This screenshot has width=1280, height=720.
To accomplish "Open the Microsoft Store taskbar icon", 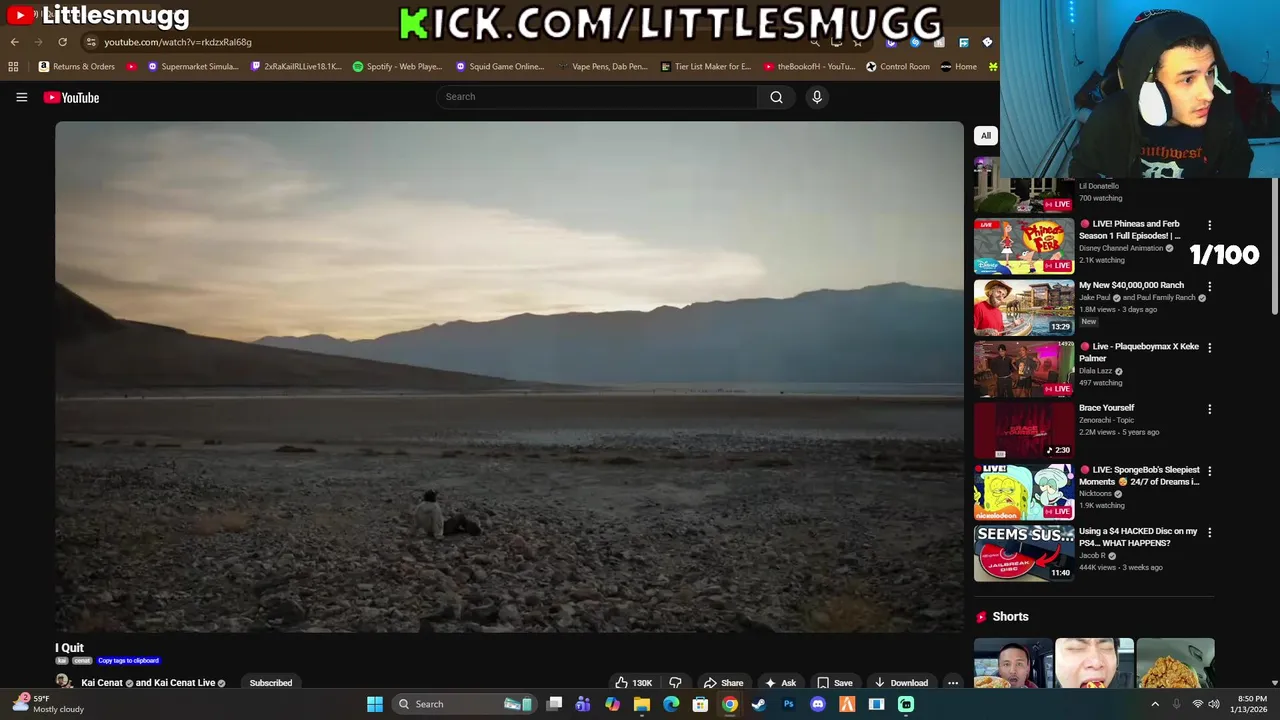I will 700,704.
